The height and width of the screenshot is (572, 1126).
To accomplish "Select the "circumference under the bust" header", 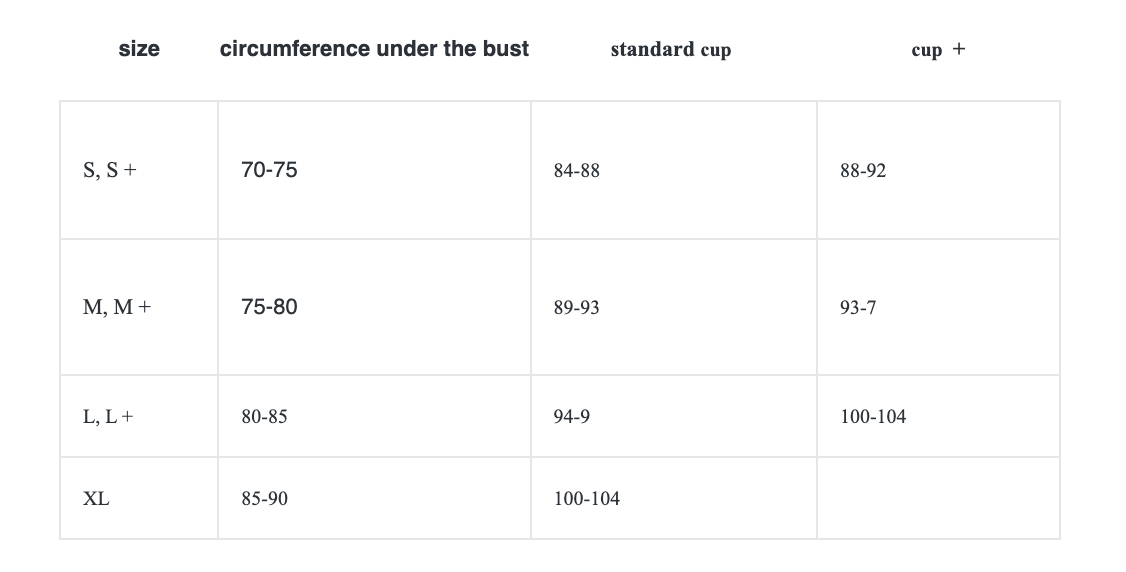I will 374,49.
